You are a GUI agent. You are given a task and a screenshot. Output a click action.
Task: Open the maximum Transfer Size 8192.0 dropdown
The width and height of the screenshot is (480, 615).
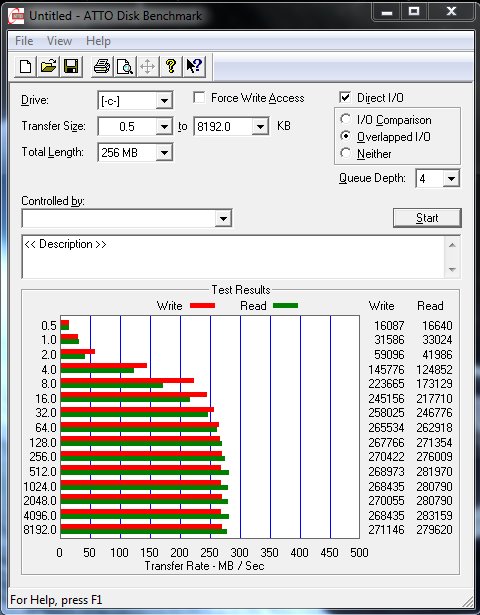tap(260, 127)
